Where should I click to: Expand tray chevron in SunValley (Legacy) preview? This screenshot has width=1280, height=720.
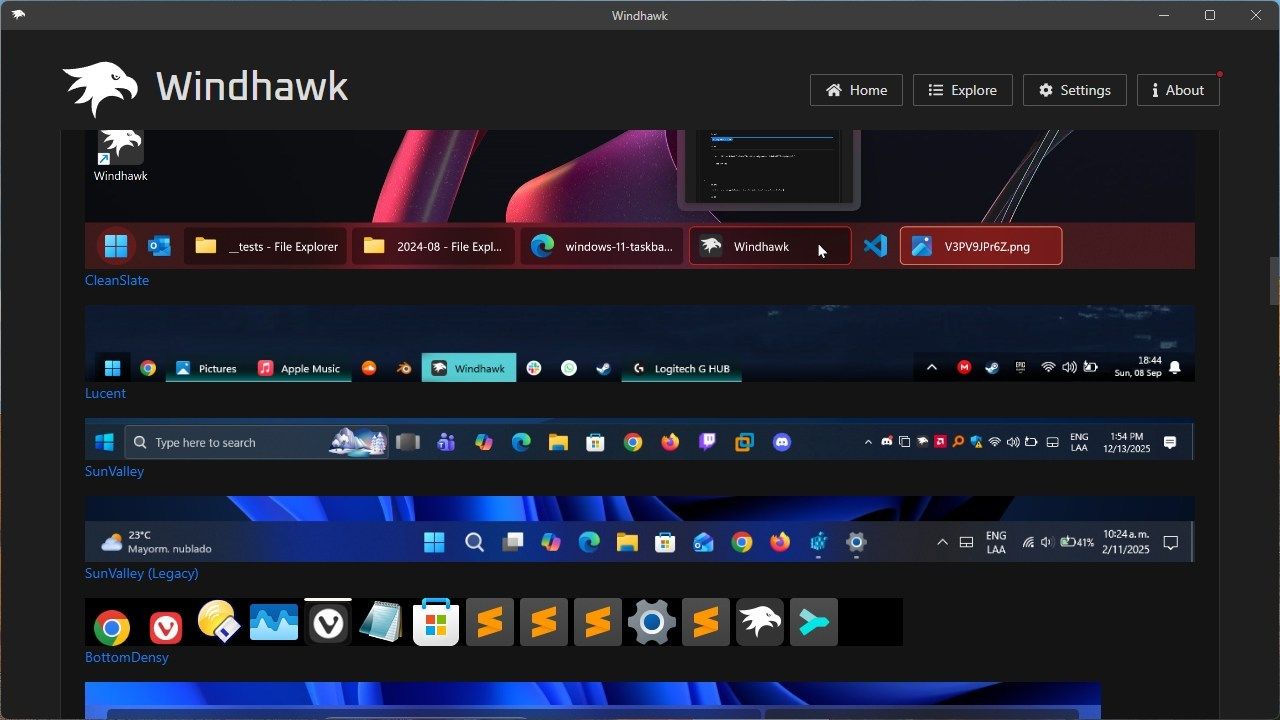pos(942,542)
